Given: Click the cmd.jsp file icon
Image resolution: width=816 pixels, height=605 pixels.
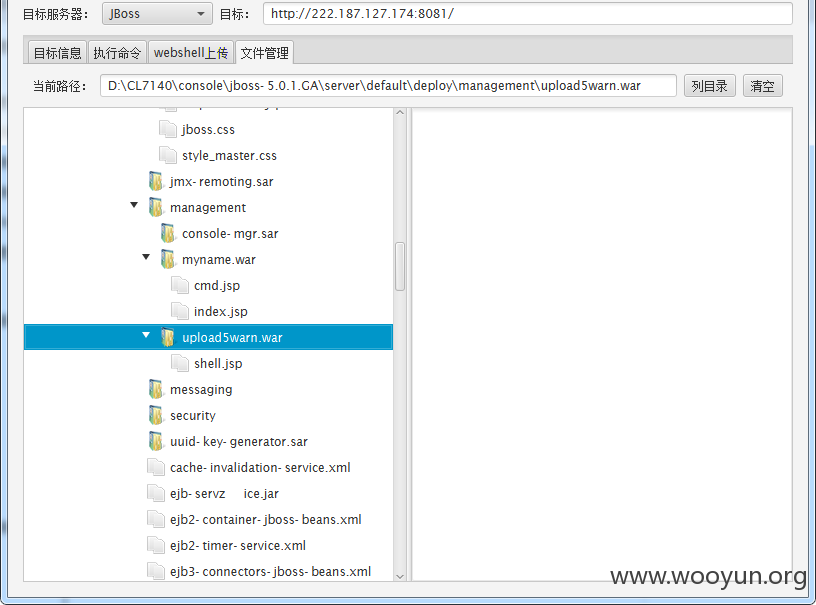Looking at the screenshot, I should point(180,285).
